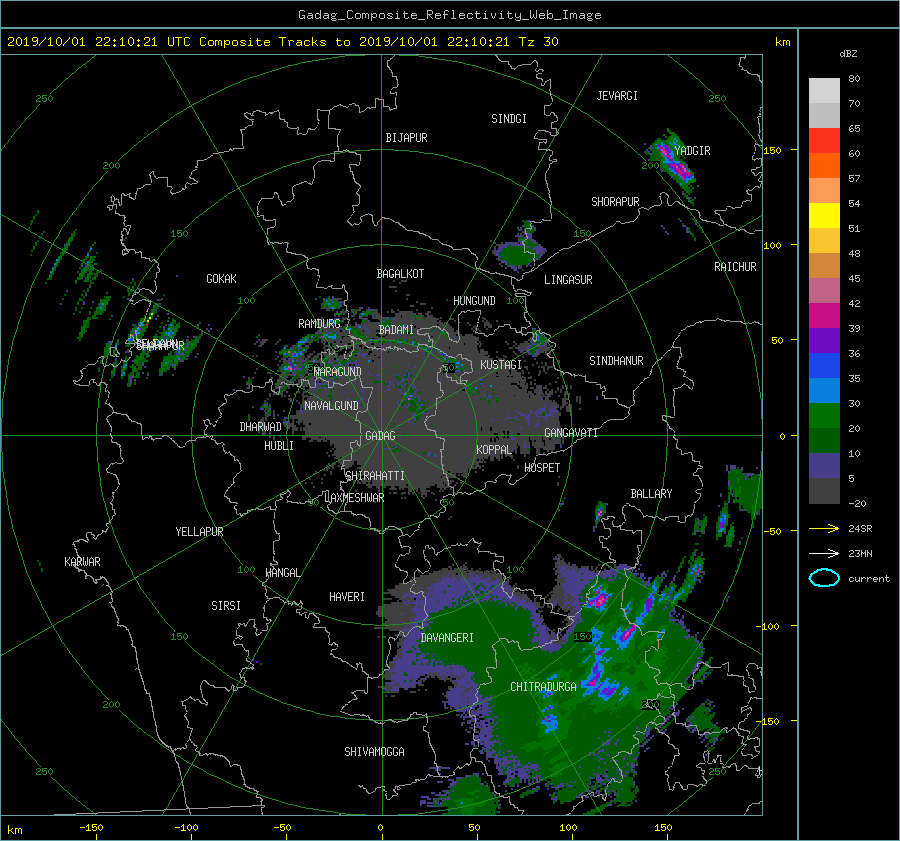
Task: Click the yellow 24SR arrow legend icon
Action: click(824, 528)
